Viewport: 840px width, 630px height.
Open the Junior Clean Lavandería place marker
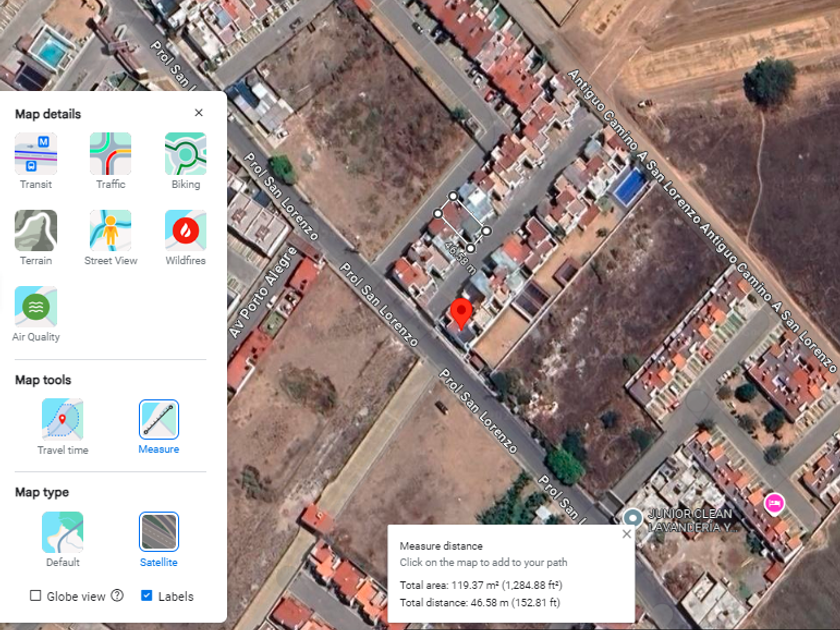click(x=632, y=518)
